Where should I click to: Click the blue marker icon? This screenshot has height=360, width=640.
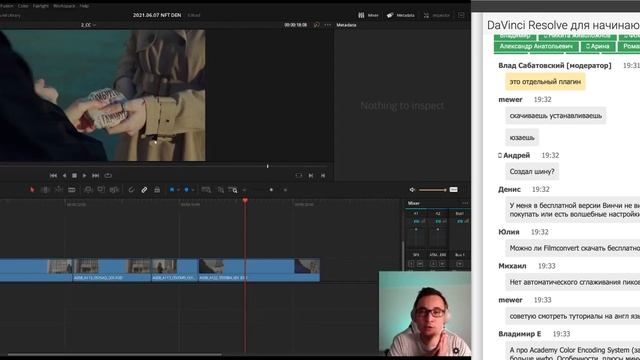click(x=187, y=190)
